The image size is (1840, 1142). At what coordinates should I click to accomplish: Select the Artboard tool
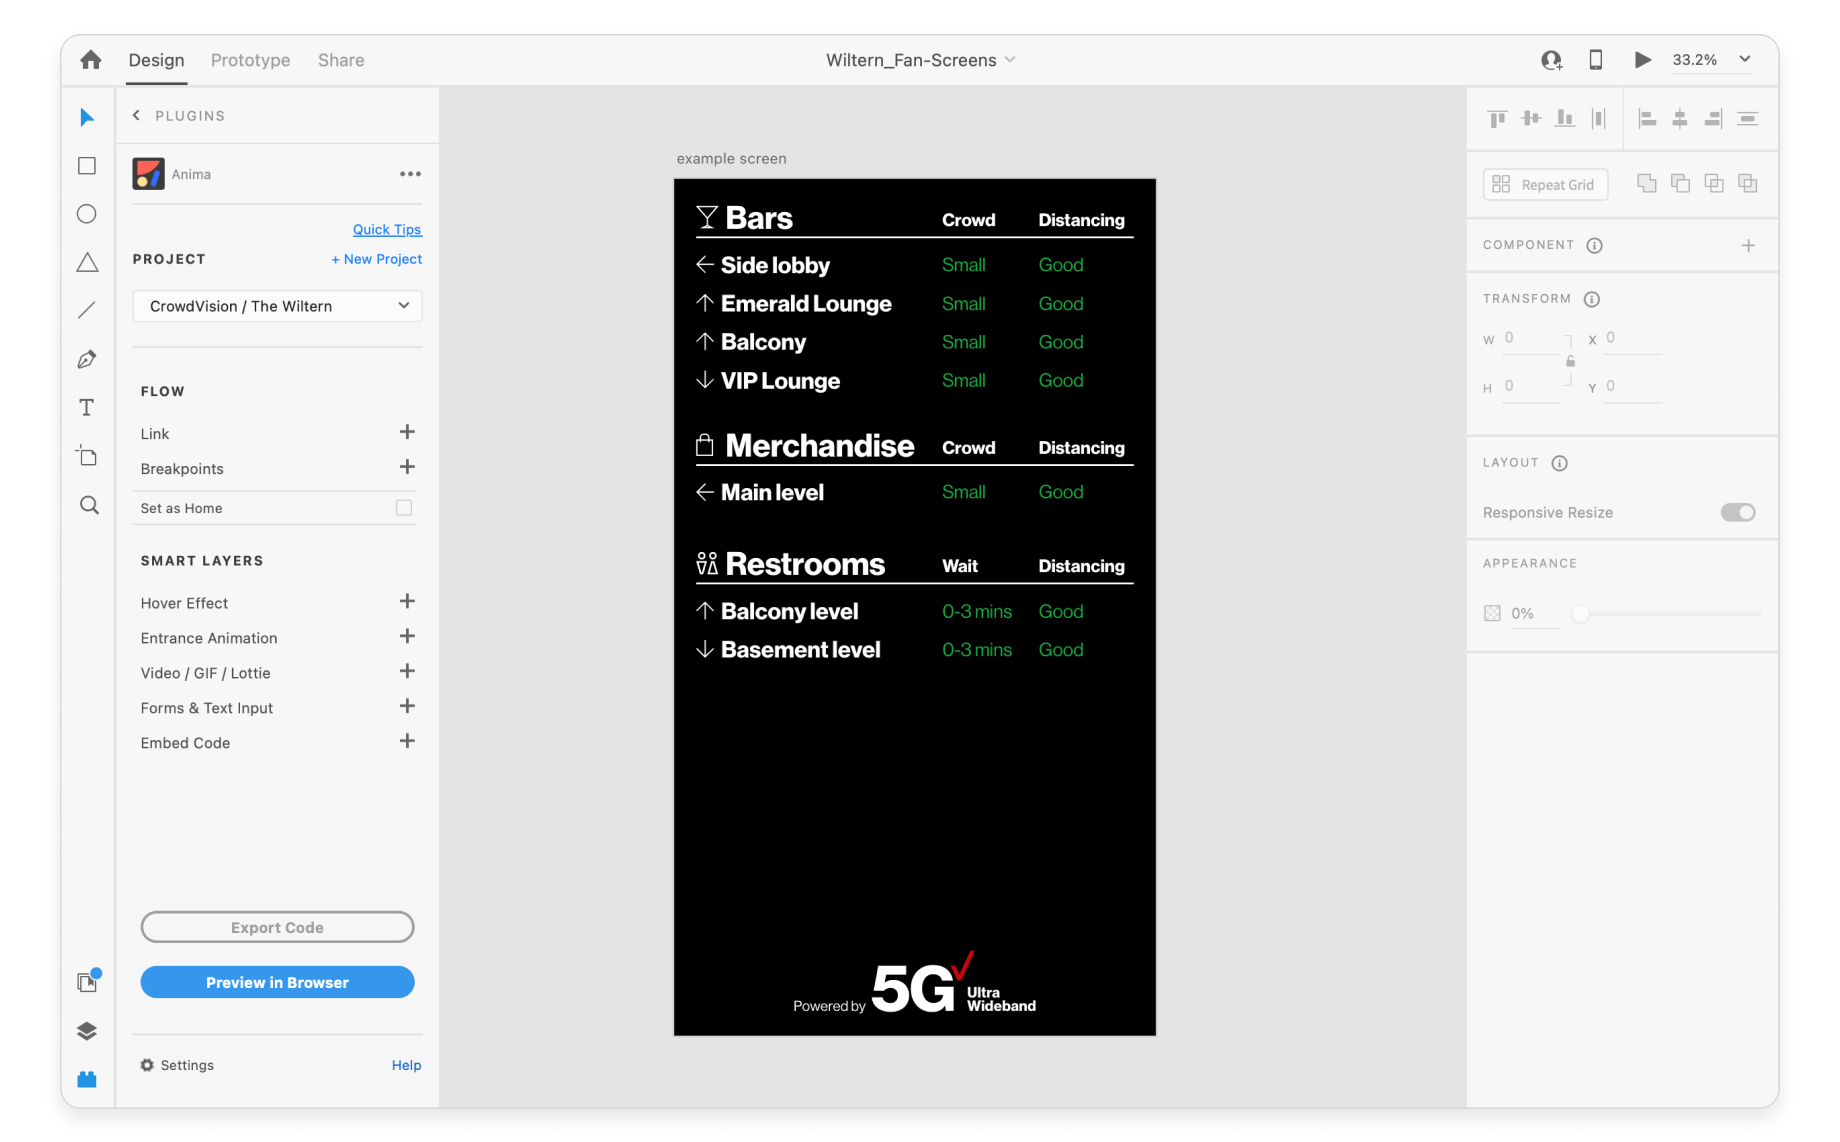[87, 456]
